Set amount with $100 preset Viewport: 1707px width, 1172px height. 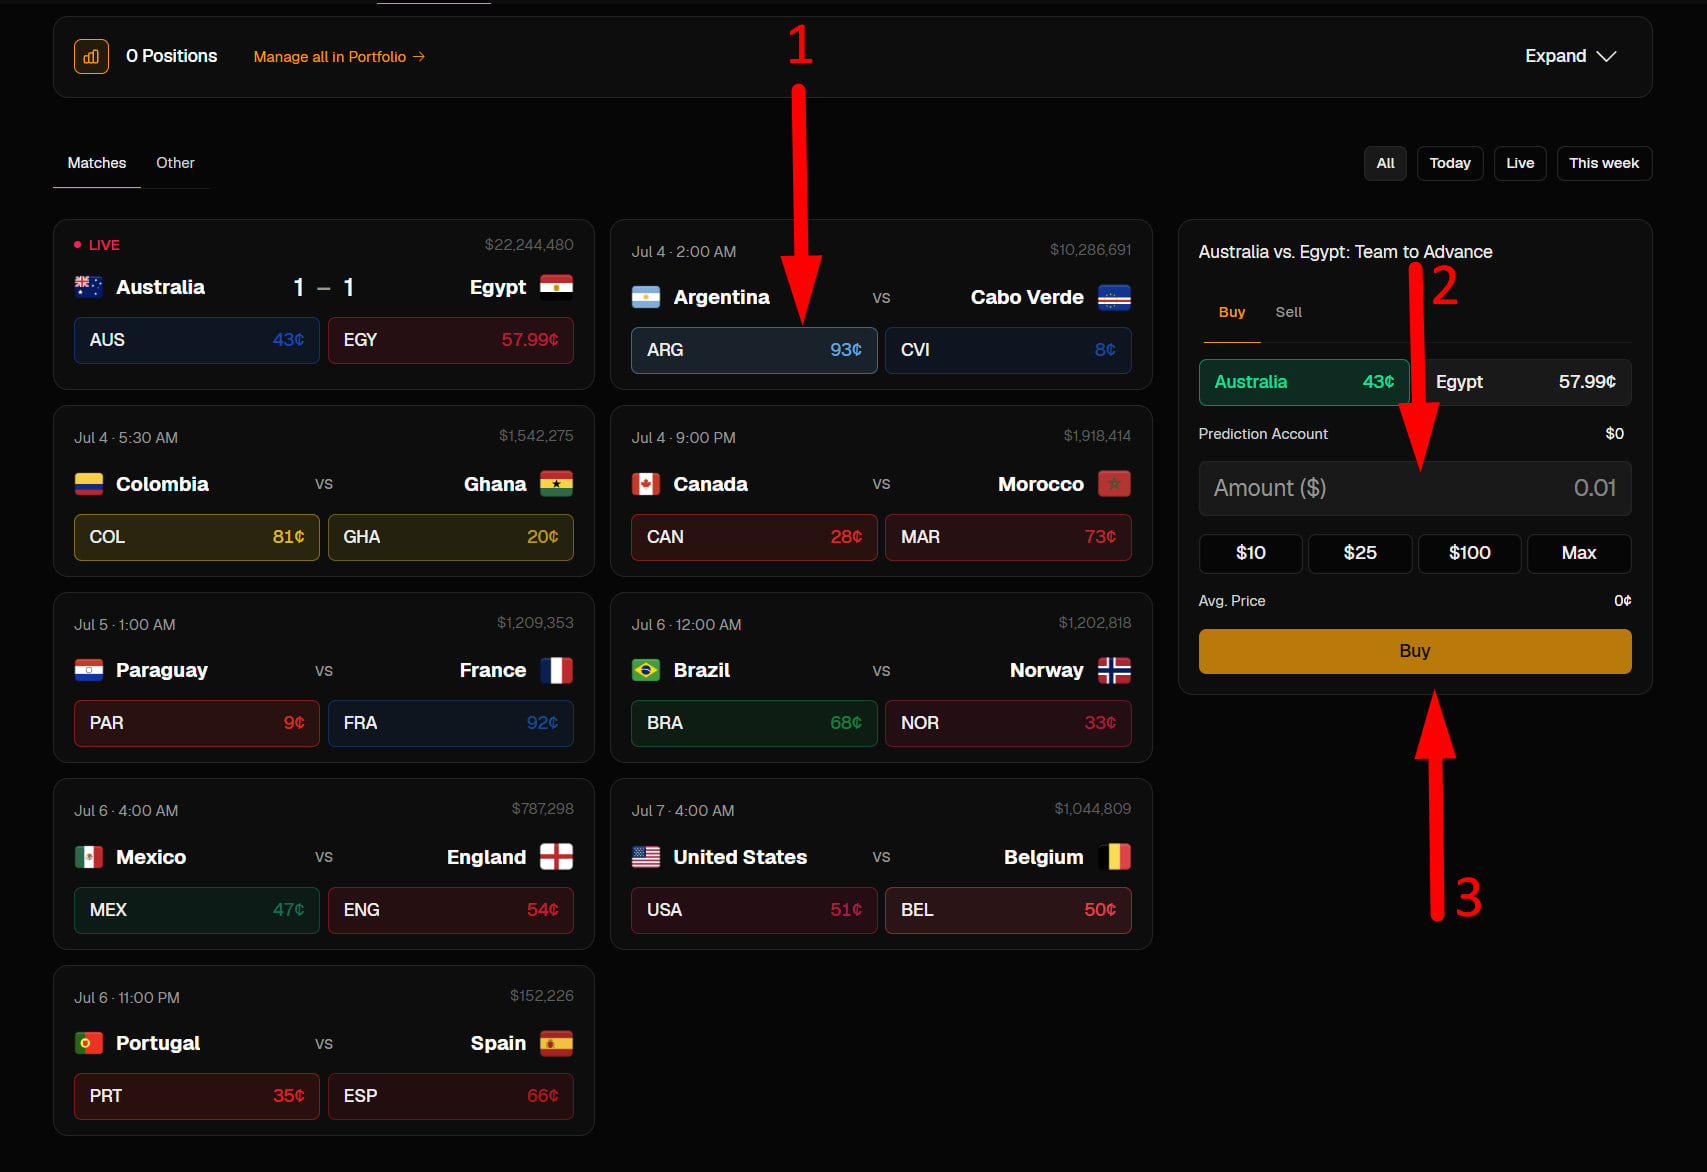pyautogui.click(x=1469, y=553)
